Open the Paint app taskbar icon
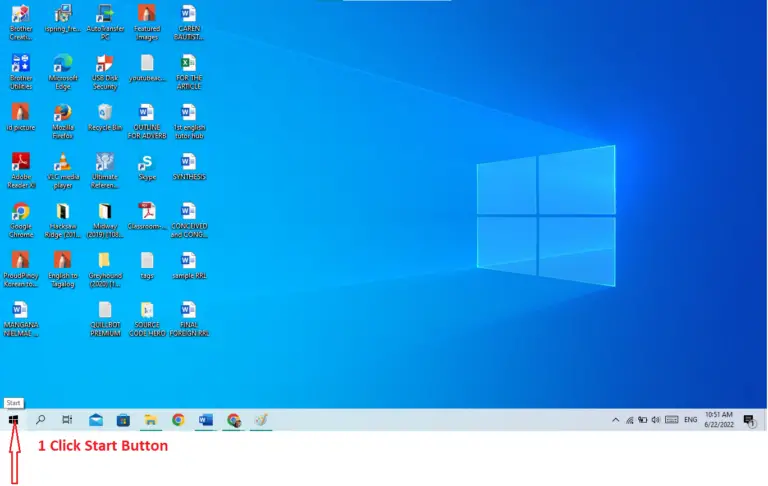768x486 pixels. point(260,420)
